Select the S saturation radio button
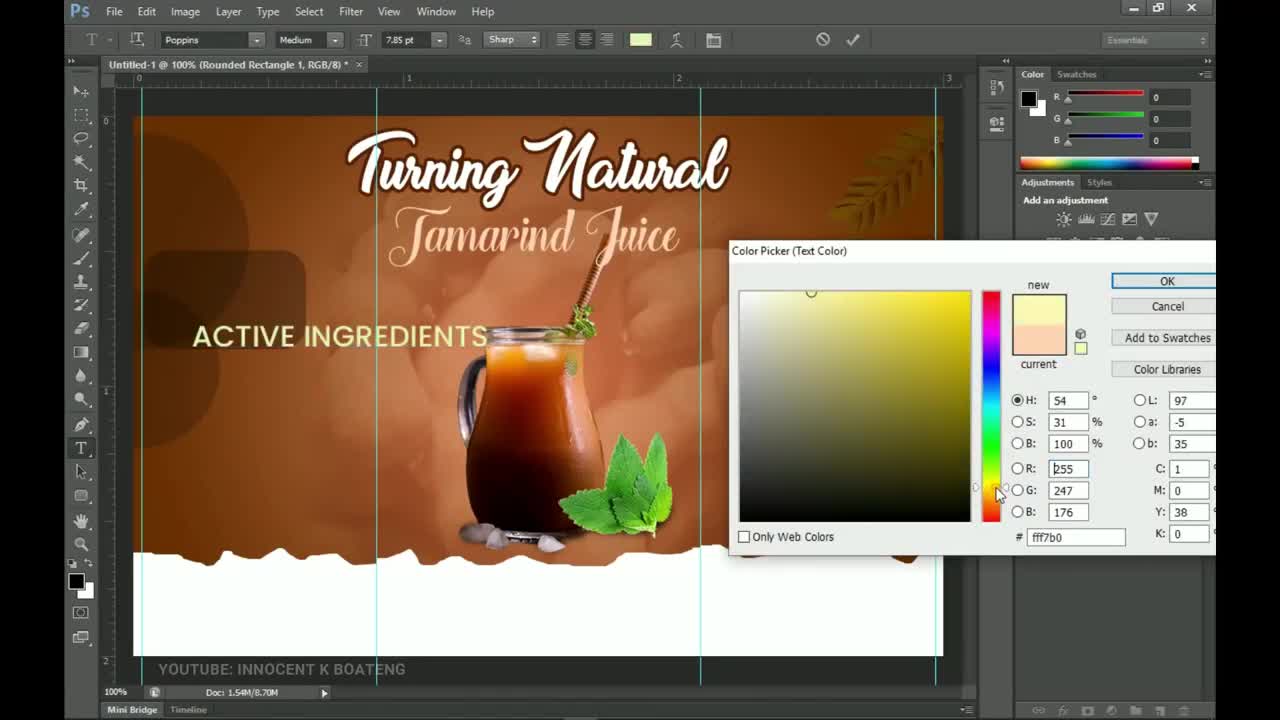 point(1018,422)
